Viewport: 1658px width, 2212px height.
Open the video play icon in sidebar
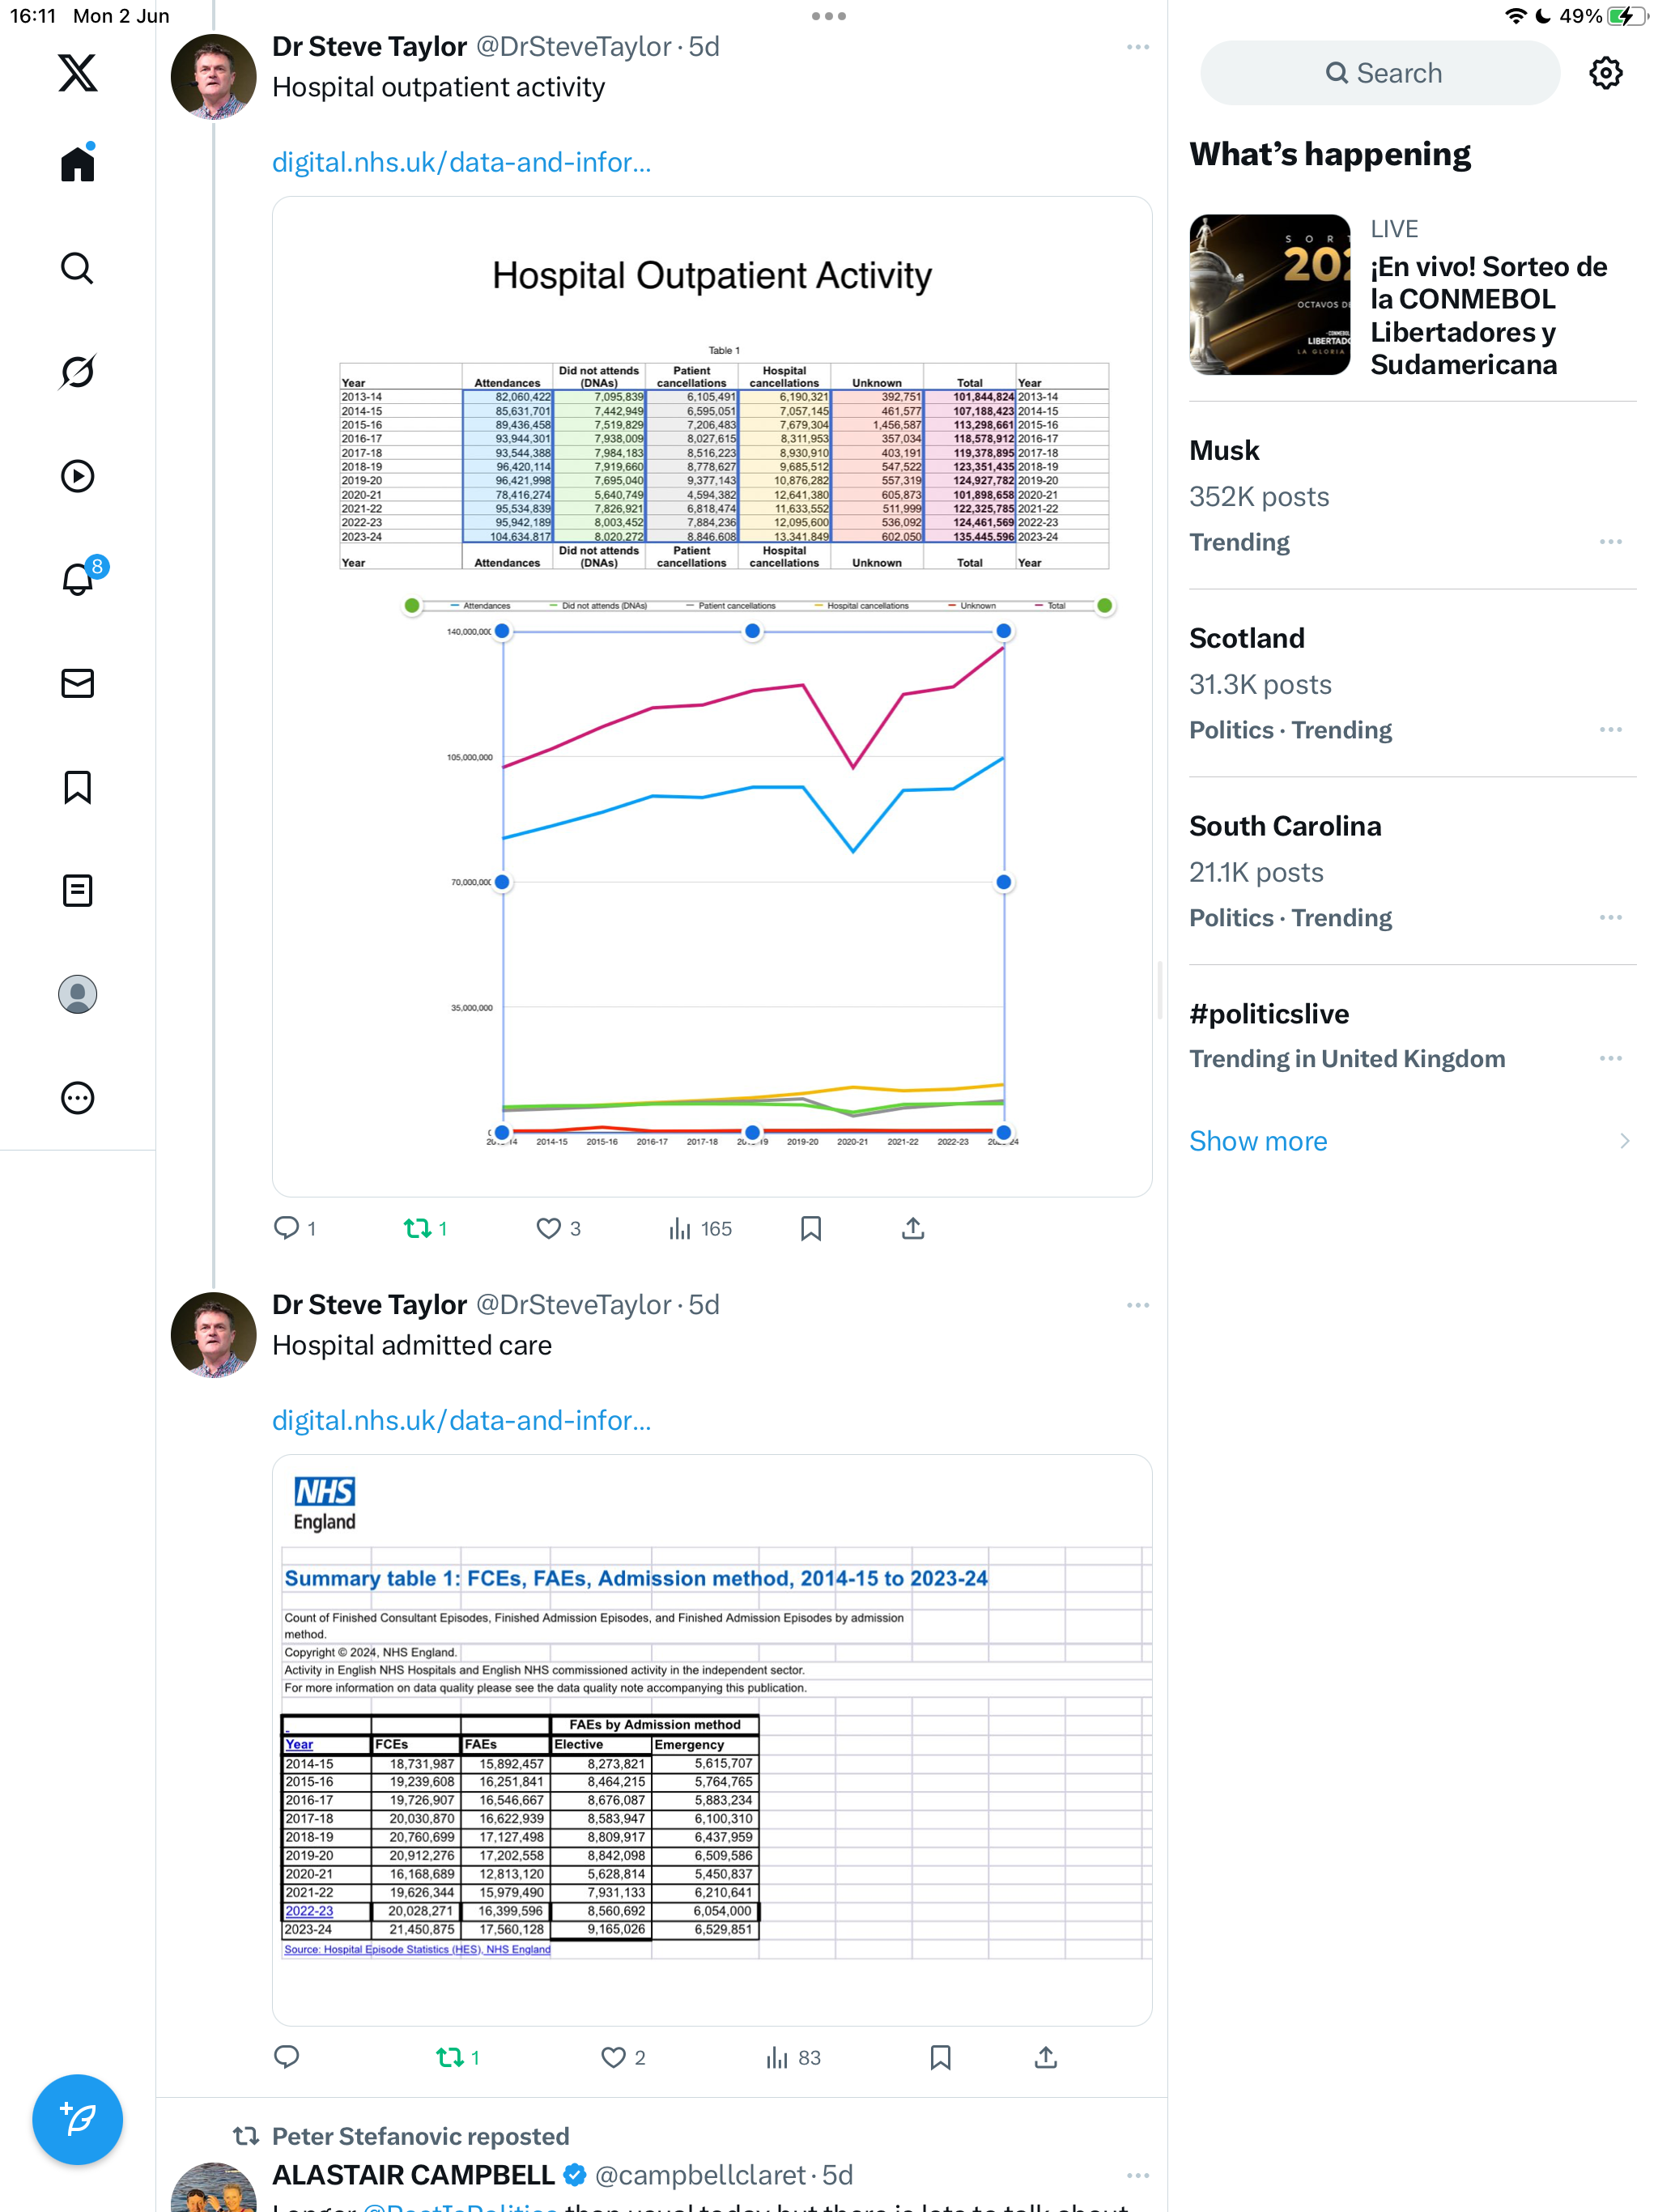77,476
